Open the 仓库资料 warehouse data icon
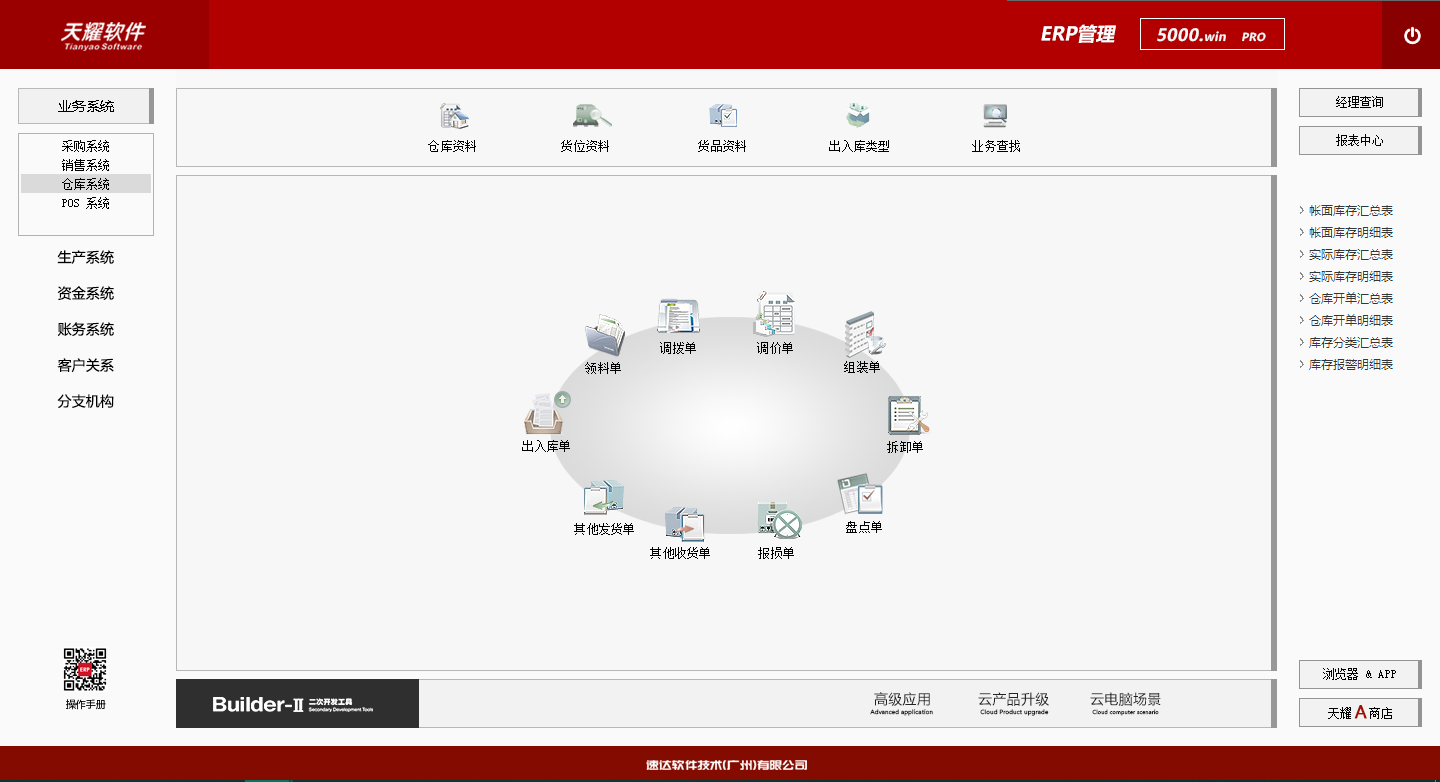 click(453, 117)
